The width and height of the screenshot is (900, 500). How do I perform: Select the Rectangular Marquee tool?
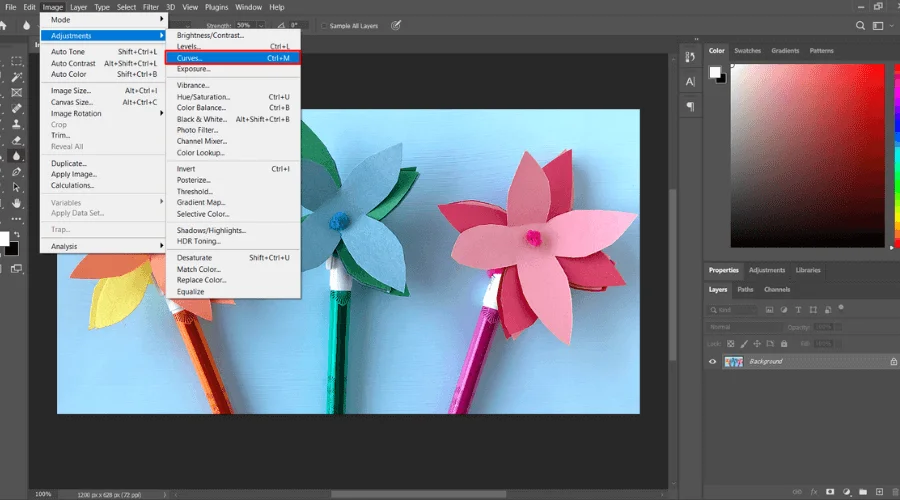click(x=17, y=61)
